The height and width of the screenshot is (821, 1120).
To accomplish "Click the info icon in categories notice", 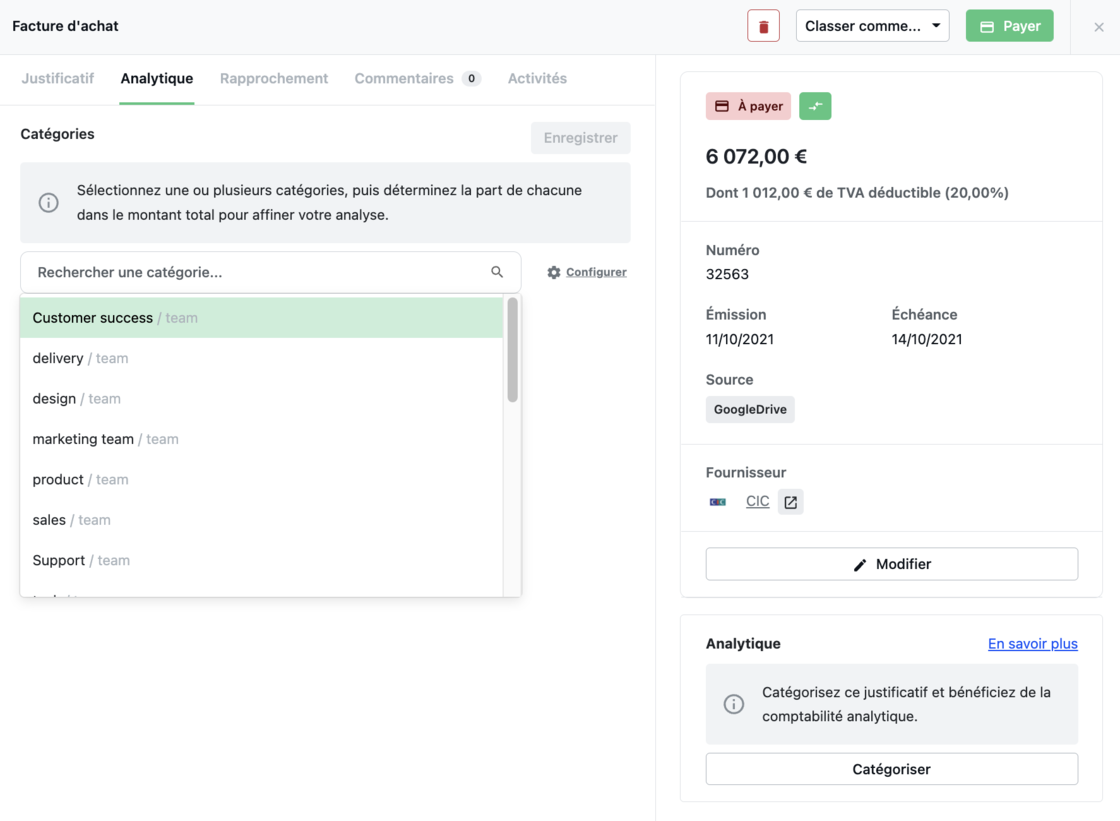I will pos(49,203).
